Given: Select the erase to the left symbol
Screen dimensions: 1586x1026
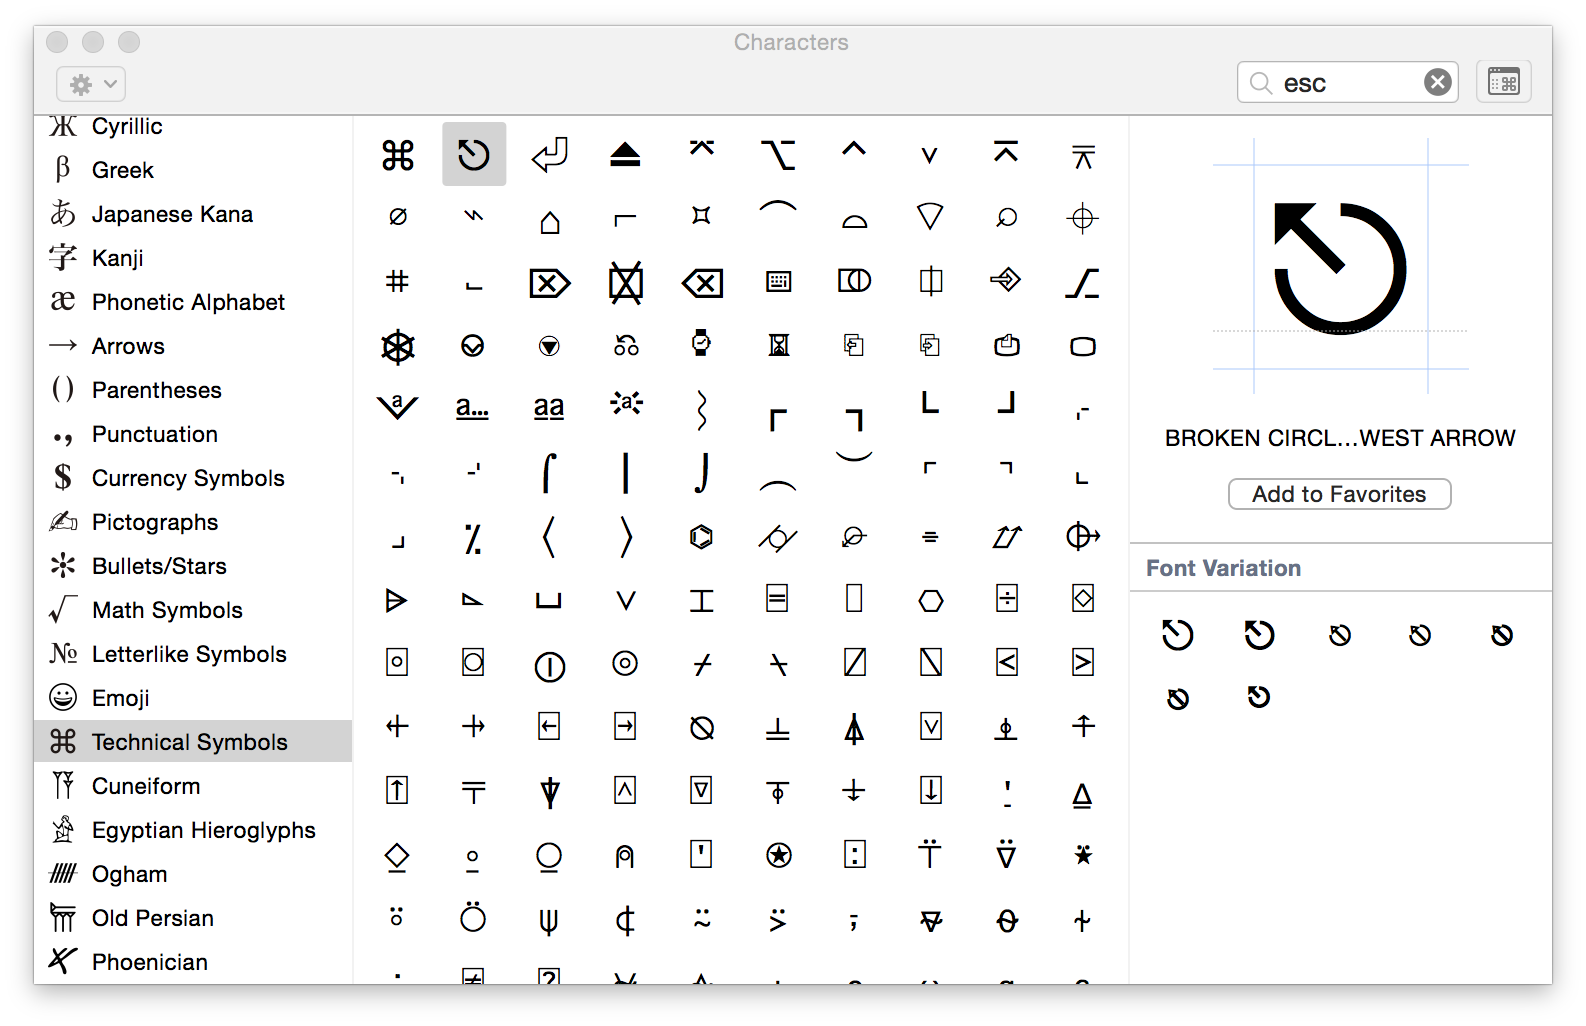Looking at the screenshot, I should tap(702, 284).
